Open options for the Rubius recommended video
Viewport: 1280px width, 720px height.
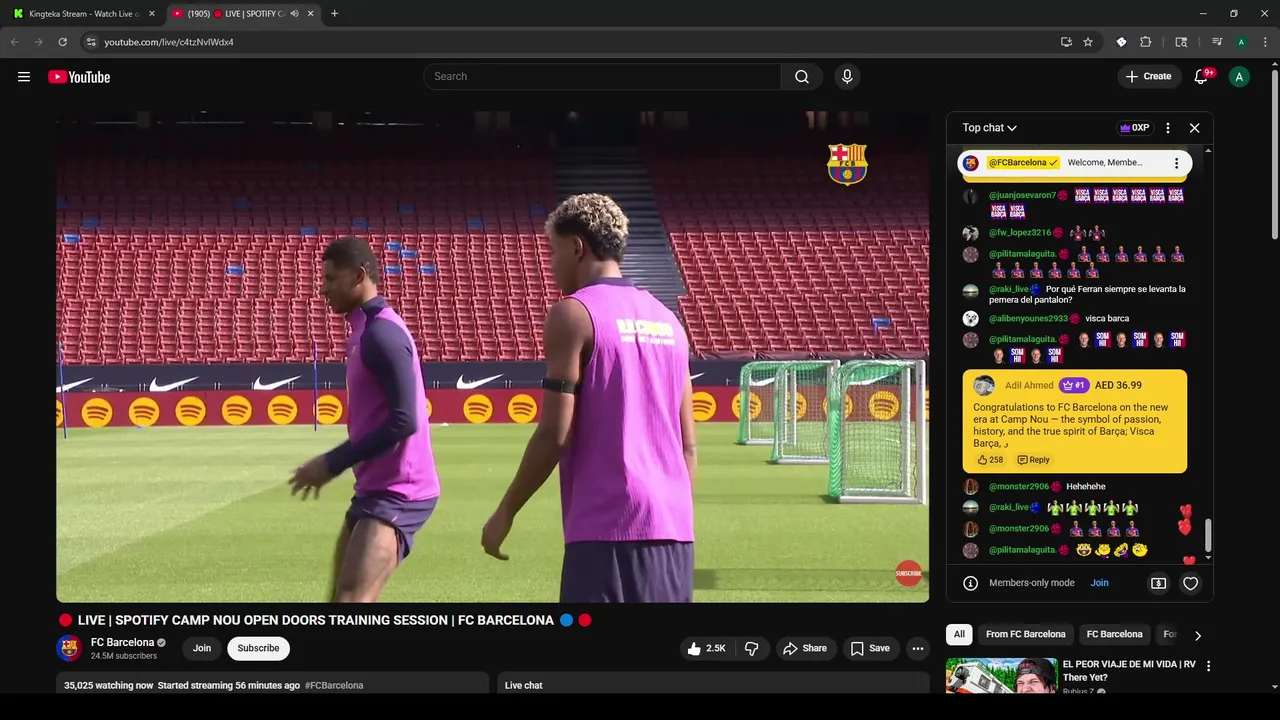click(1208, 665)
